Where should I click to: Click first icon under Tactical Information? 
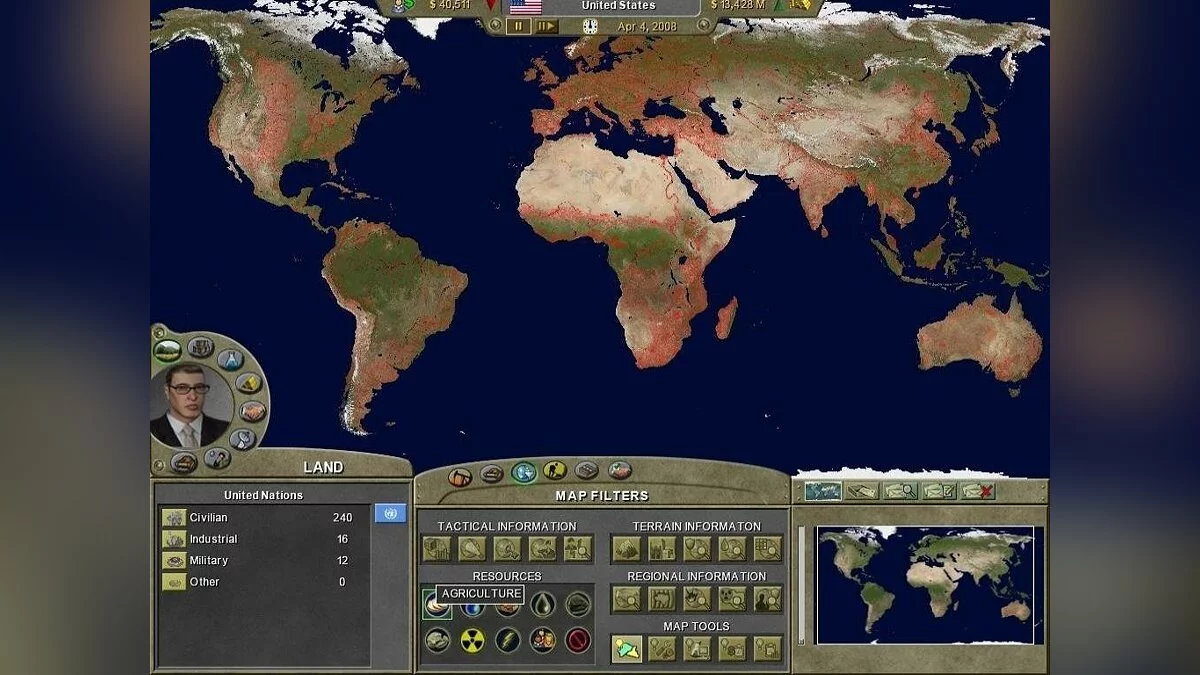click(437, 548)
